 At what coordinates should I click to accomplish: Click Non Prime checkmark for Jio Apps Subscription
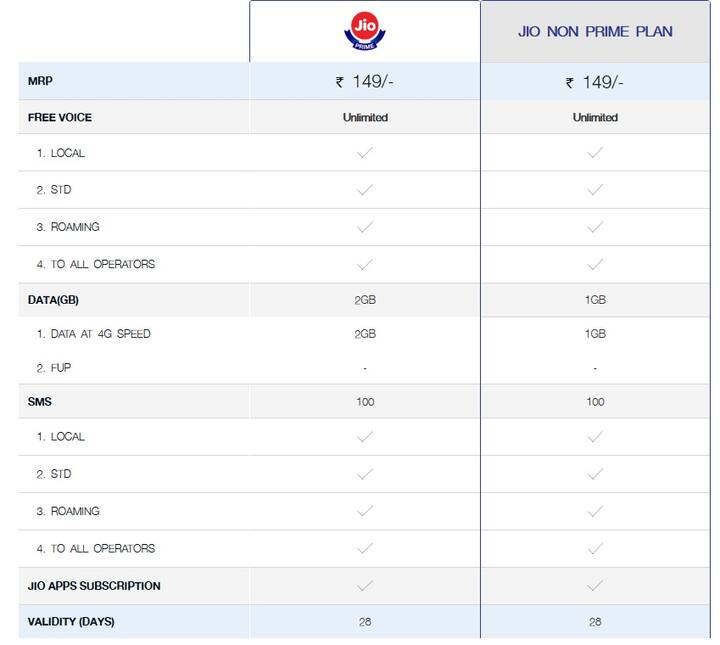tap(595, 585)
